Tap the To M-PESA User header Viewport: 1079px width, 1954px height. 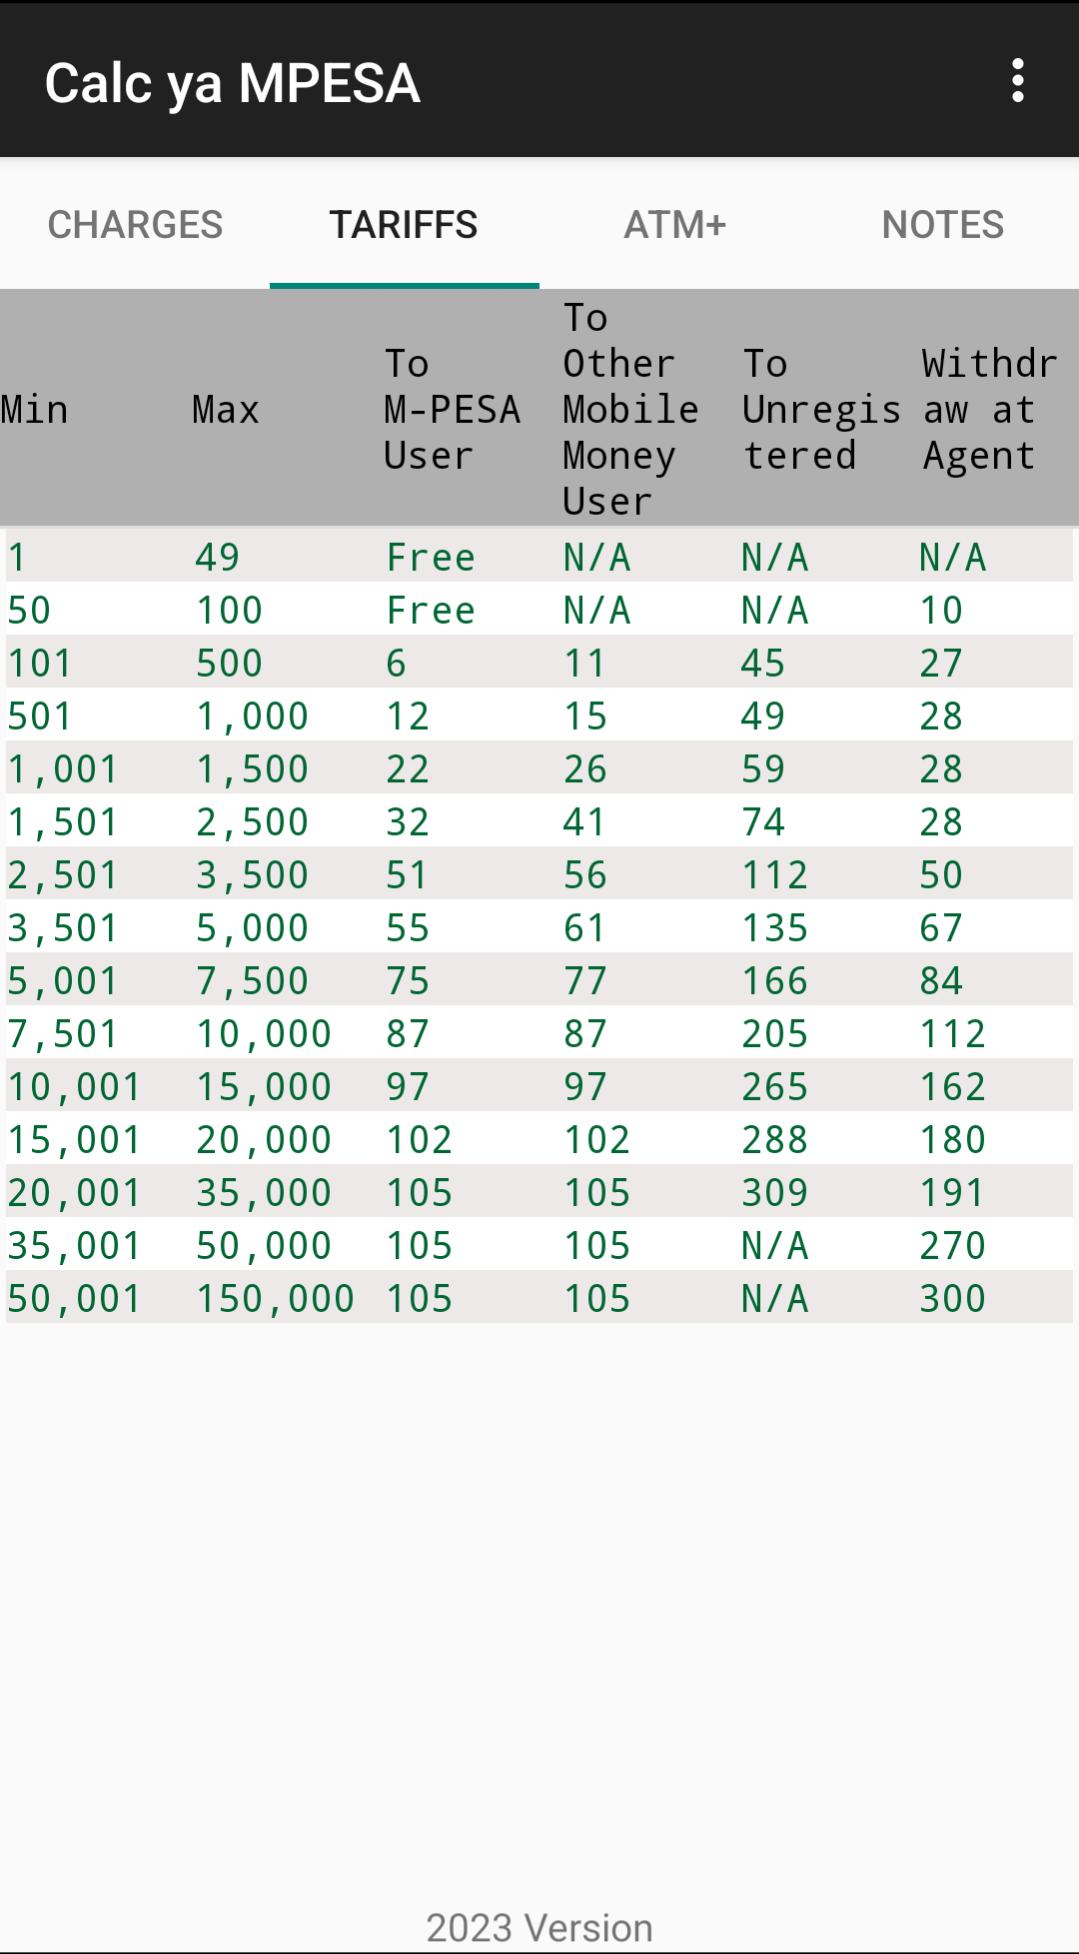coord(451,409)
